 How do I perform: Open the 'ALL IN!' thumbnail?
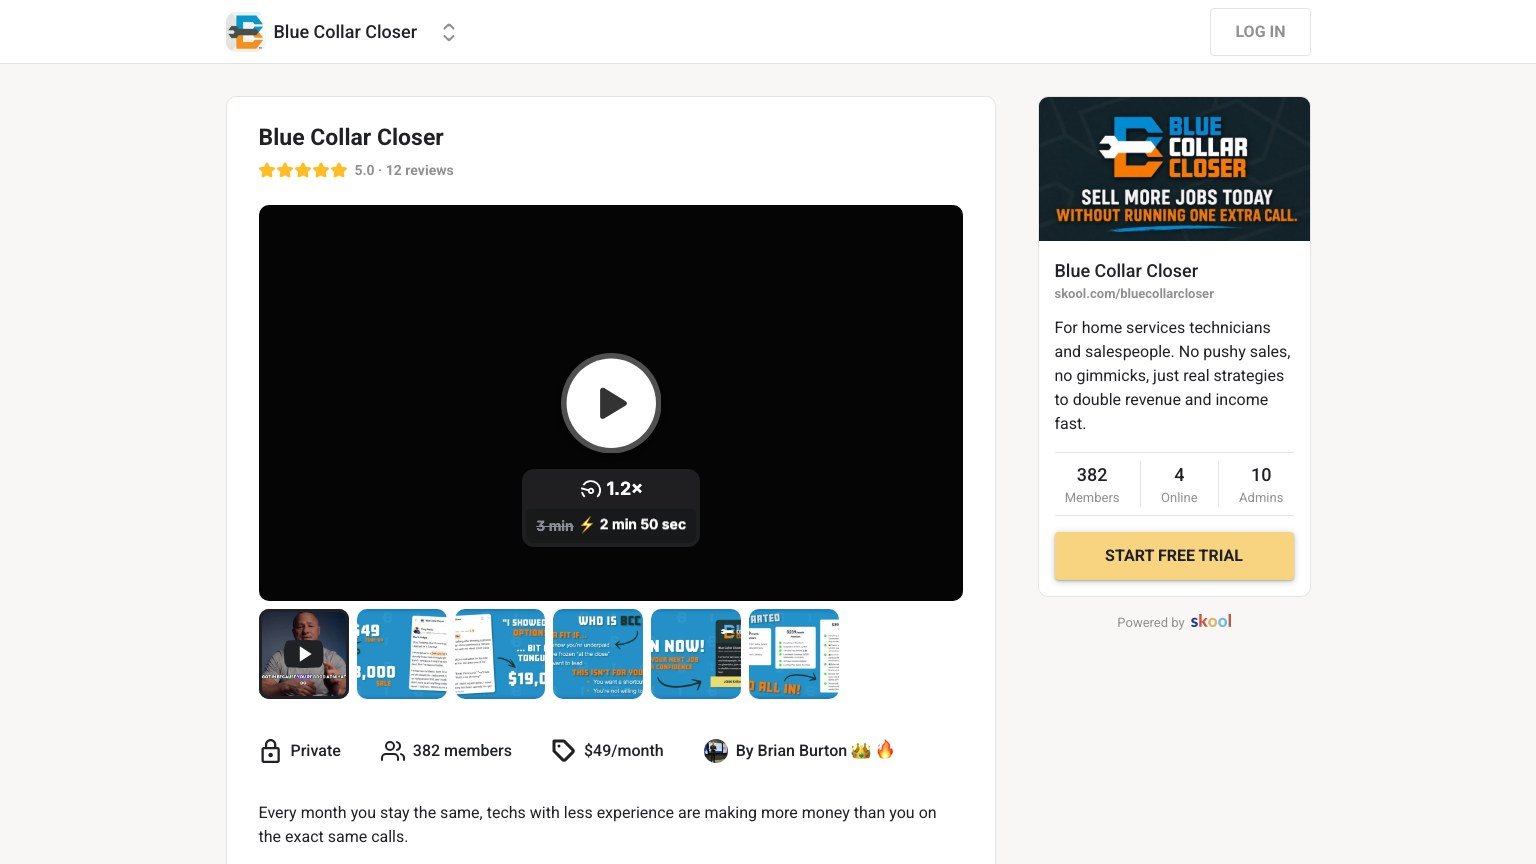(x=794, y=654)
